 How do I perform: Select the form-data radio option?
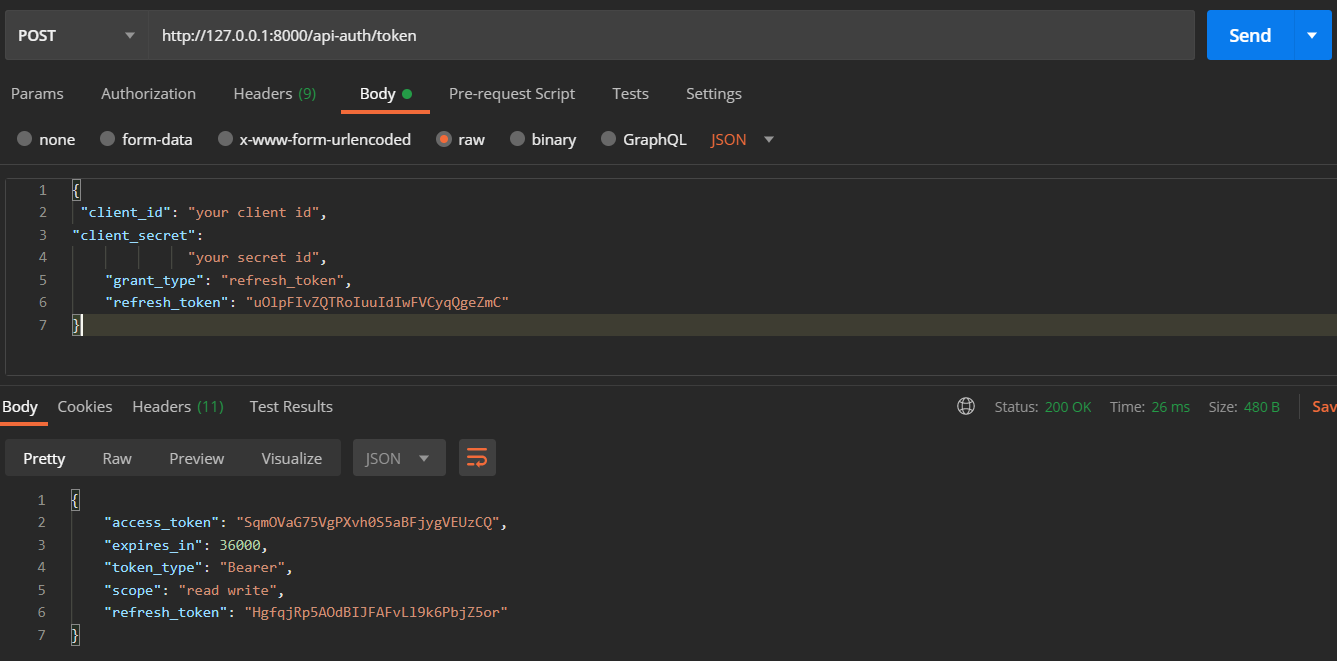click(108, 140)
